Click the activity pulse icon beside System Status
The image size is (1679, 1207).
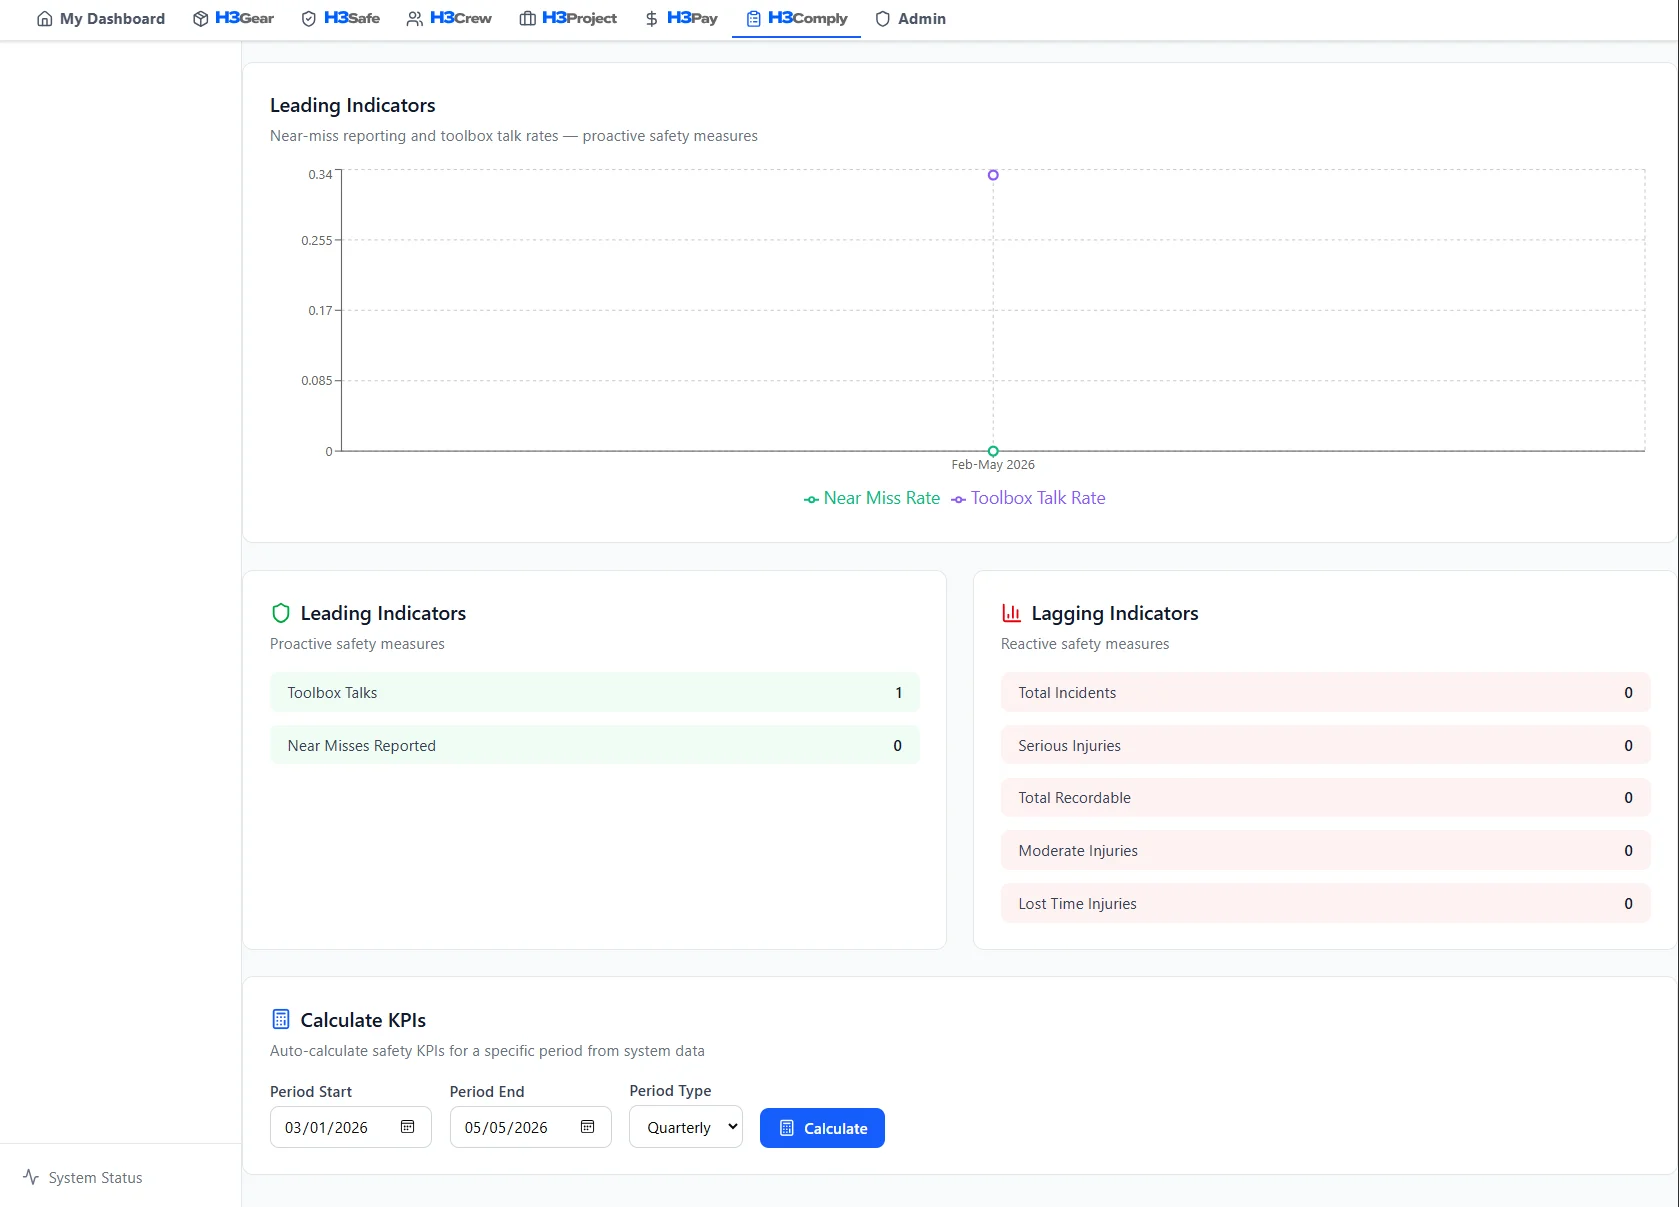(31, 1177)
